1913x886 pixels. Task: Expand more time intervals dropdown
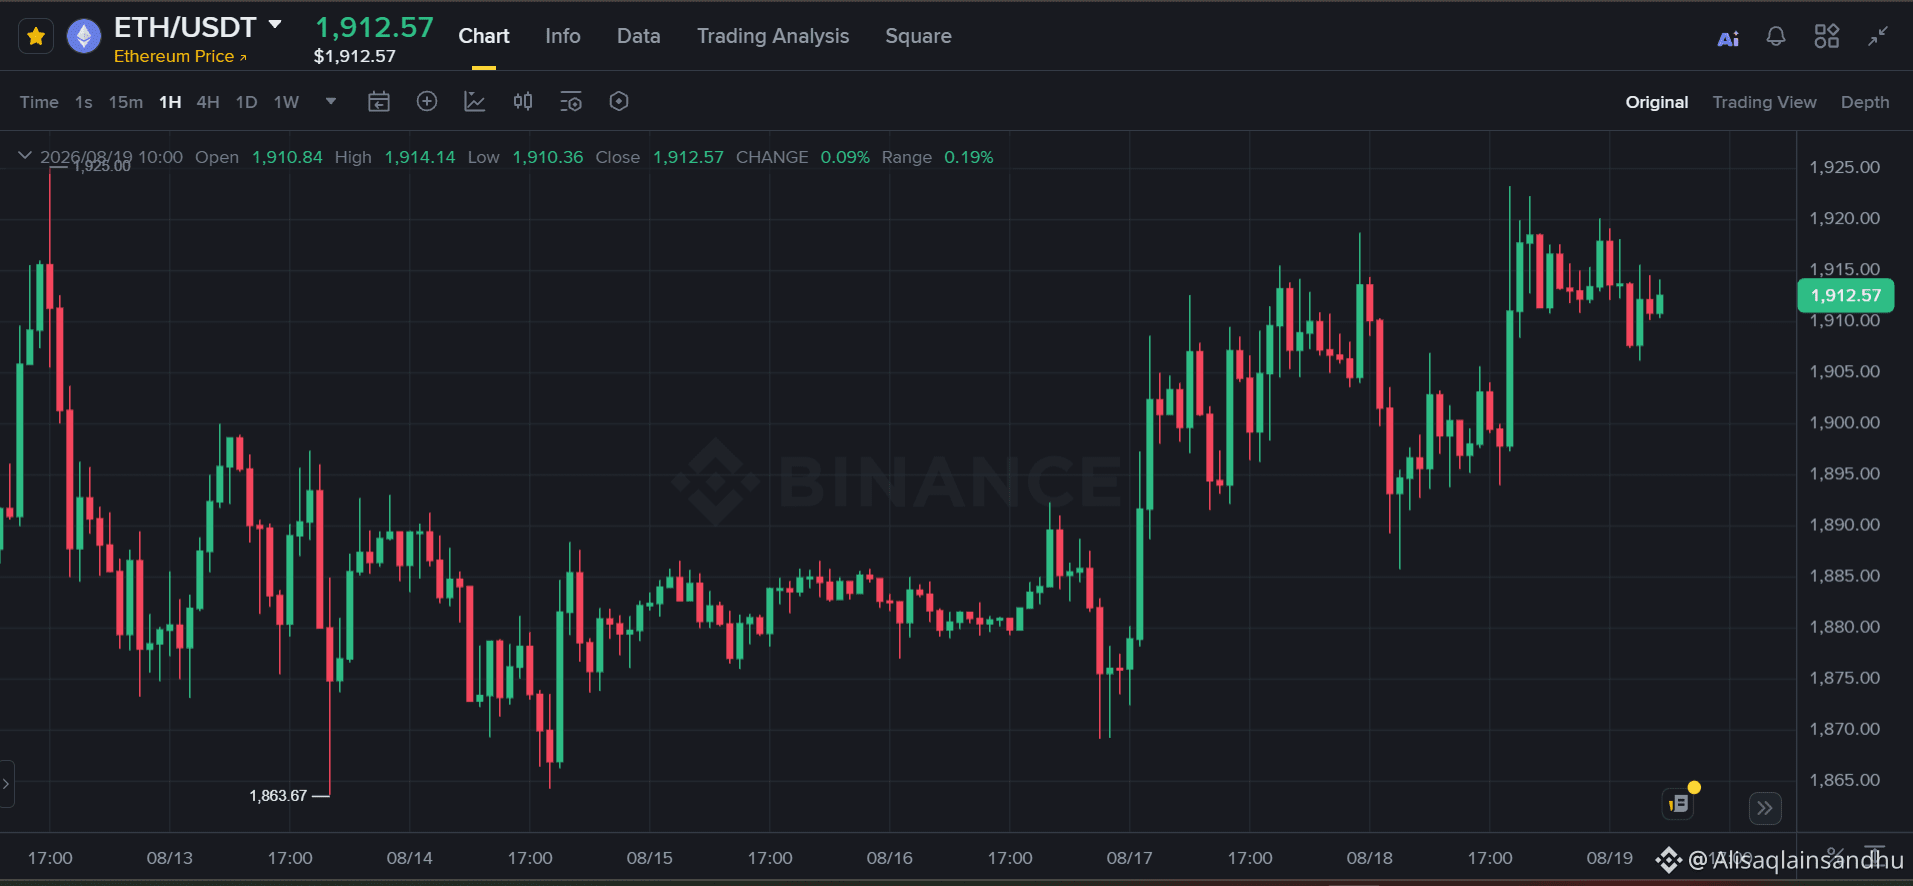coord(331,101)
